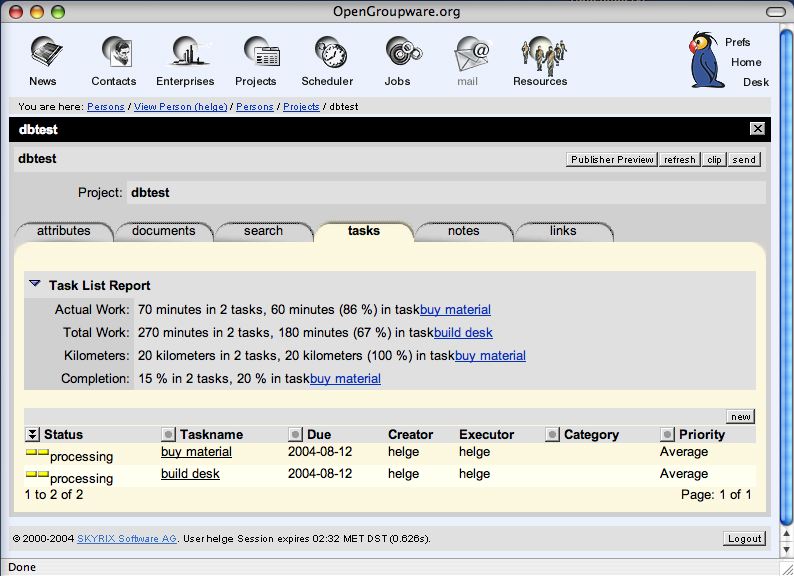794x576 pixels.
Task: Click the Due date of buy material
Action: click(x=320, y=451)
